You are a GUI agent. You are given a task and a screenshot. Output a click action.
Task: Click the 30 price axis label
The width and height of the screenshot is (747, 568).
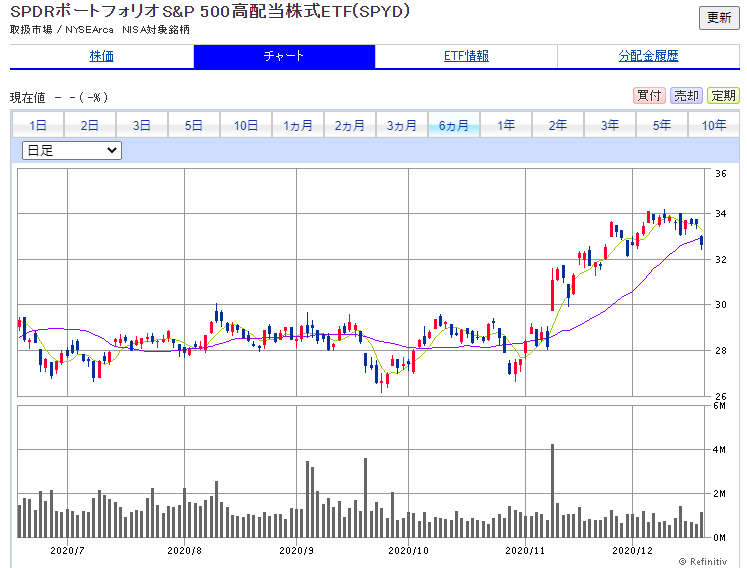(x=721, y=304)
